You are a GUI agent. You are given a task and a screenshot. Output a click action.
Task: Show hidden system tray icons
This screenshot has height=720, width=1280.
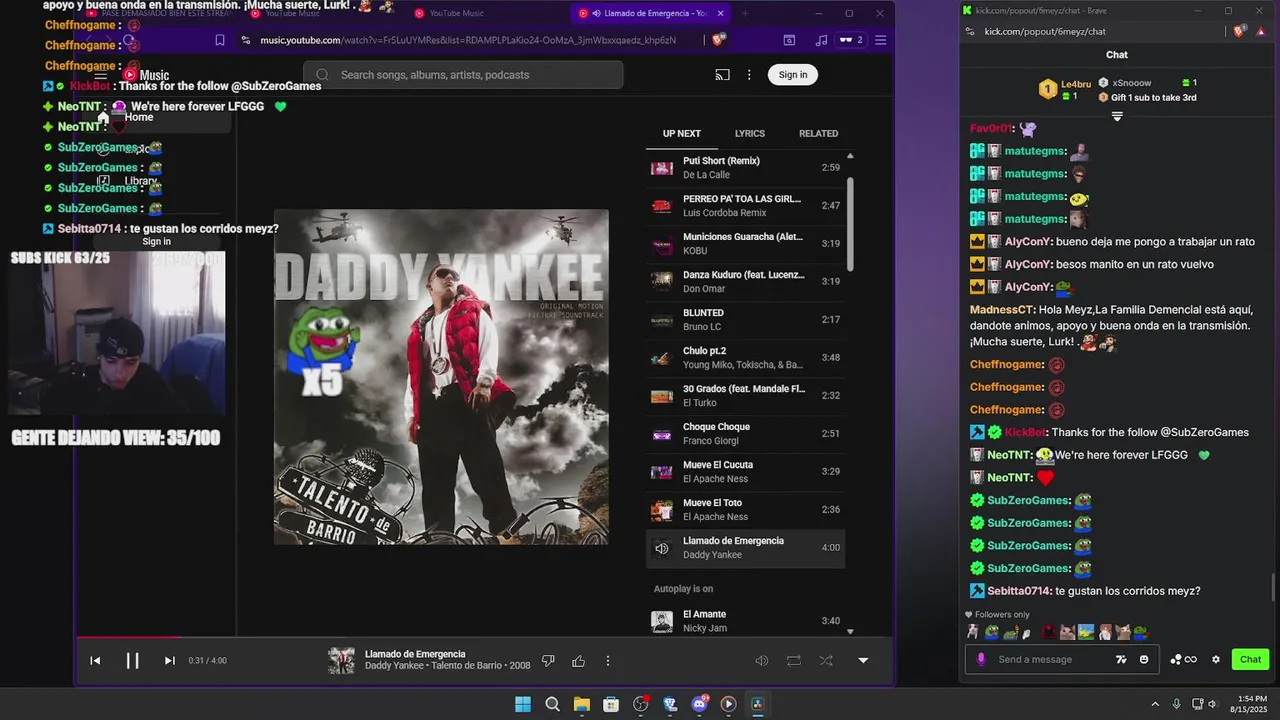[1155, 704]
